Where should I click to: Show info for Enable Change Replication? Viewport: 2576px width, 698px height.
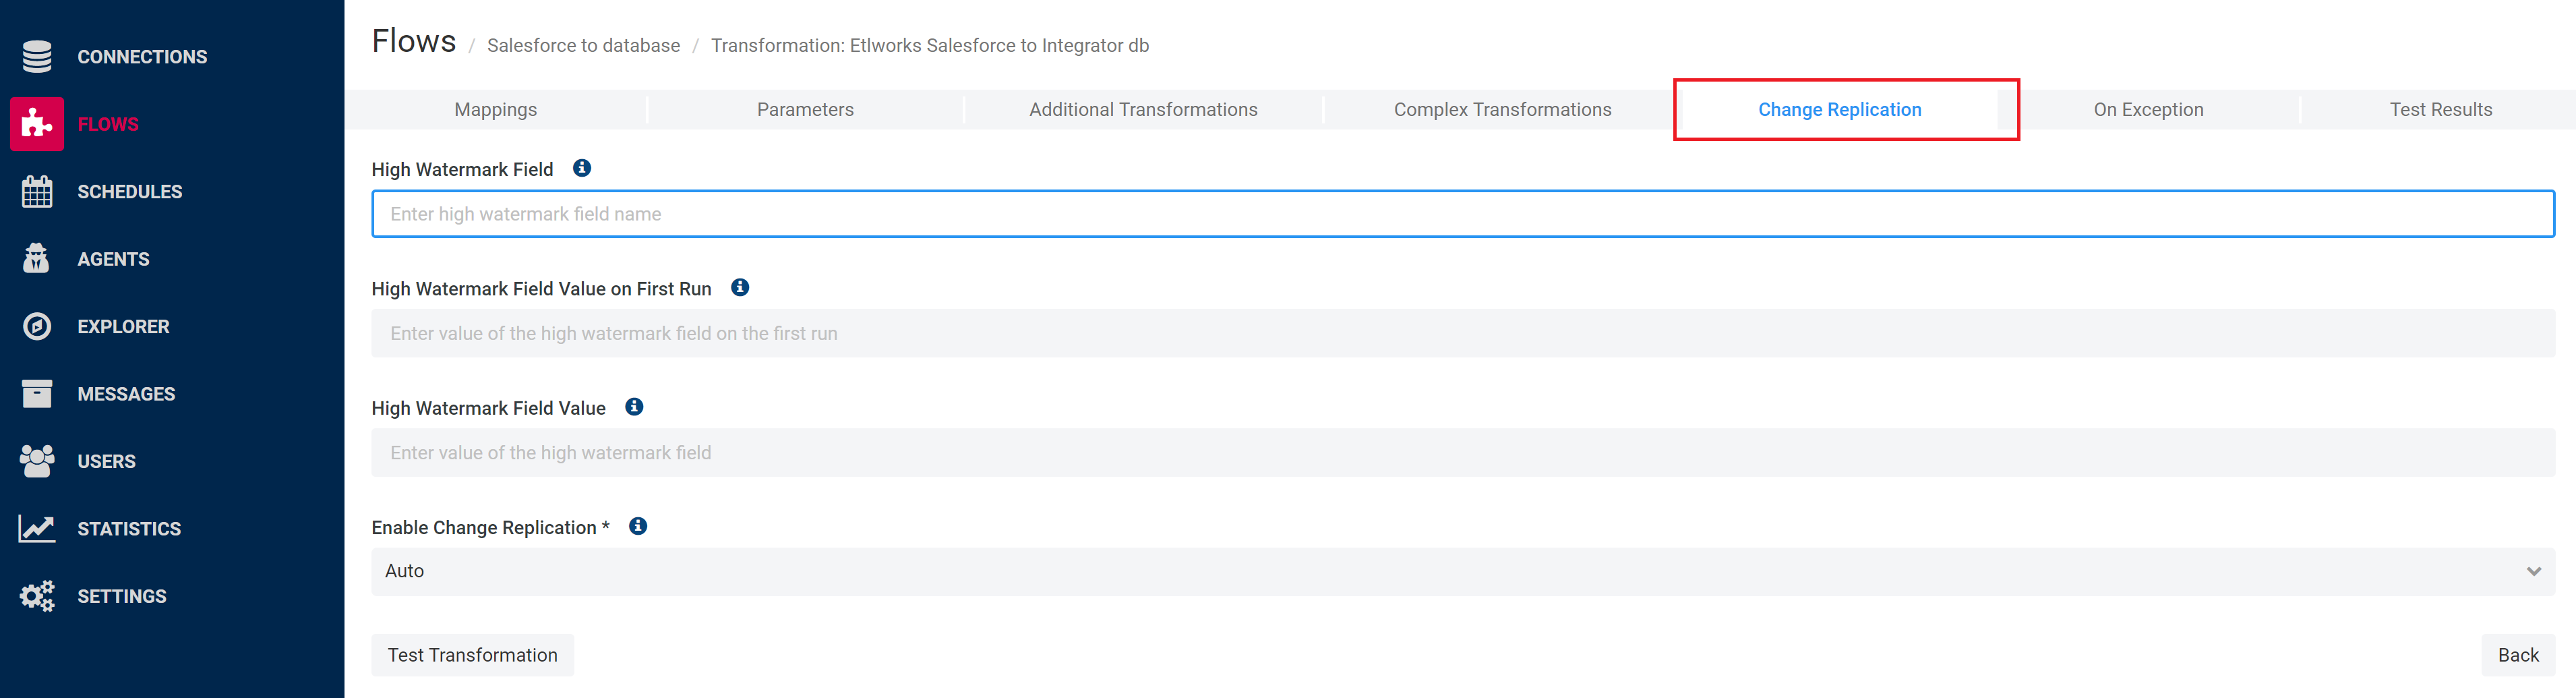[x=638, y=526]
